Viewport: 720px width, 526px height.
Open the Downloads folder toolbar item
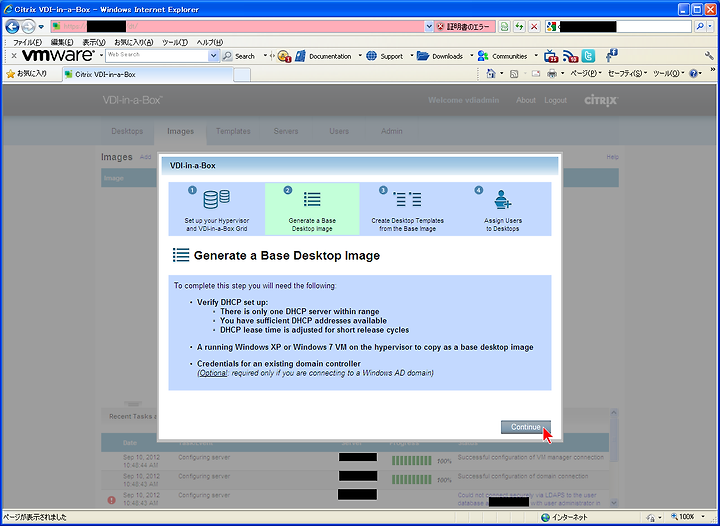[x=440, y=56]
